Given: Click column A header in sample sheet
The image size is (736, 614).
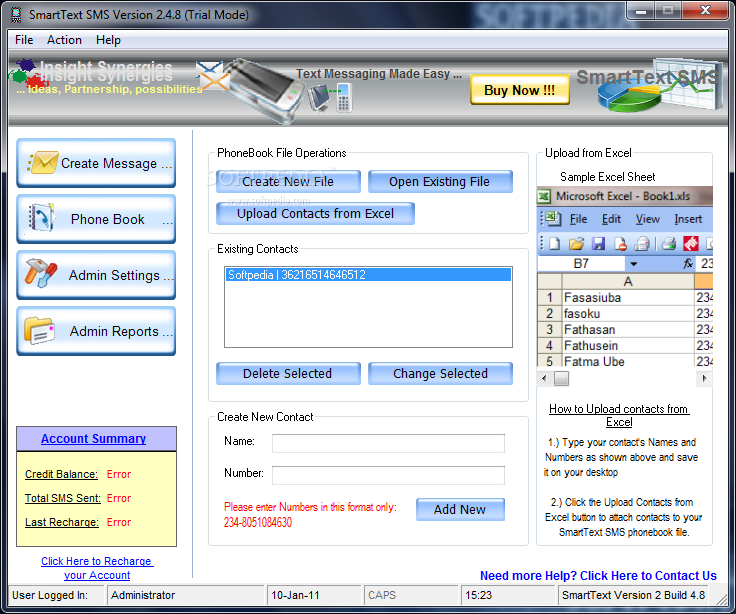Looking at the screenshot, I should coord(628,282).
